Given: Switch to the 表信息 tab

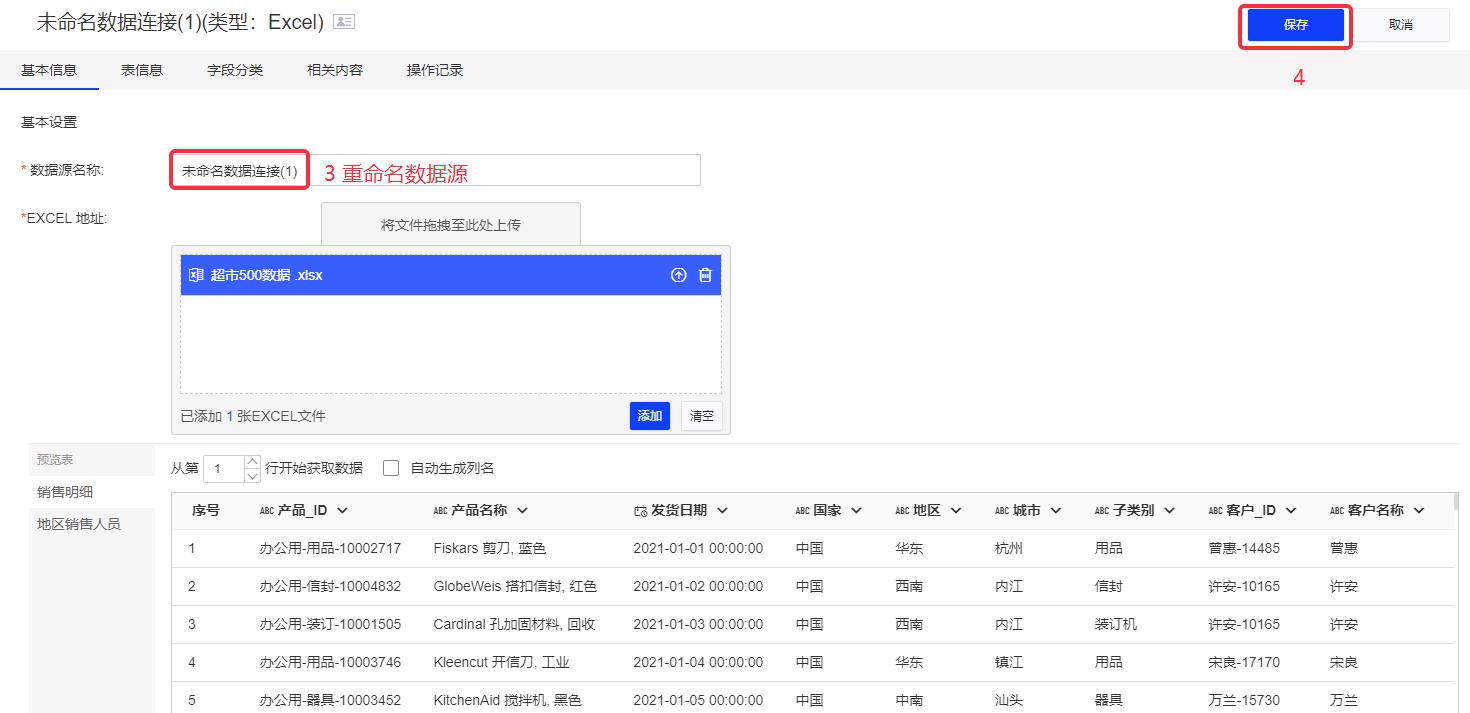Looking at the screenshot, I should pyautogui.click(x=141, y=69).
